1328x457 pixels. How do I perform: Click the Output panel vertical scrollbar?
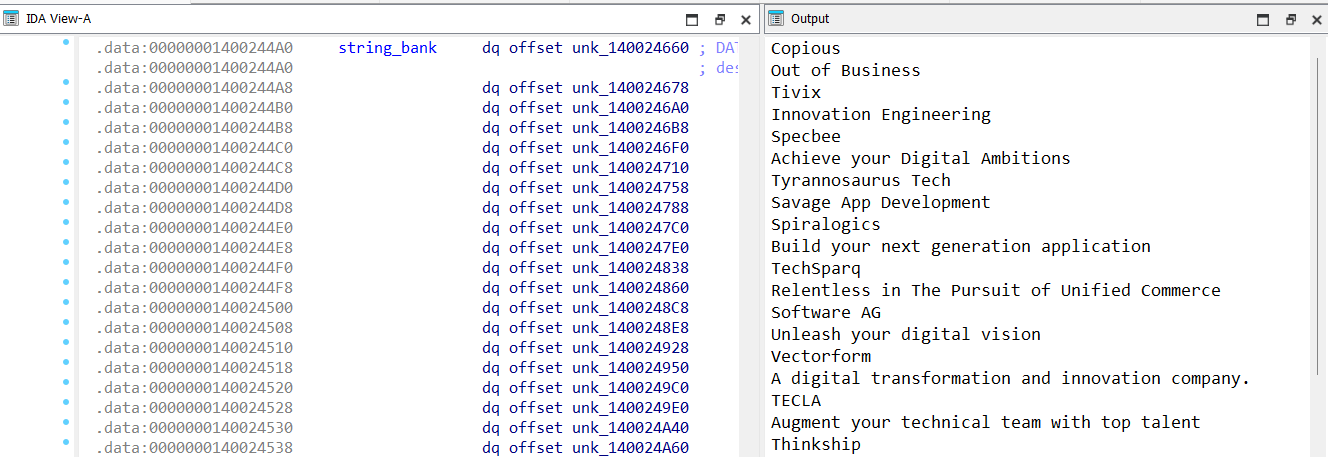click(1319, 200)
